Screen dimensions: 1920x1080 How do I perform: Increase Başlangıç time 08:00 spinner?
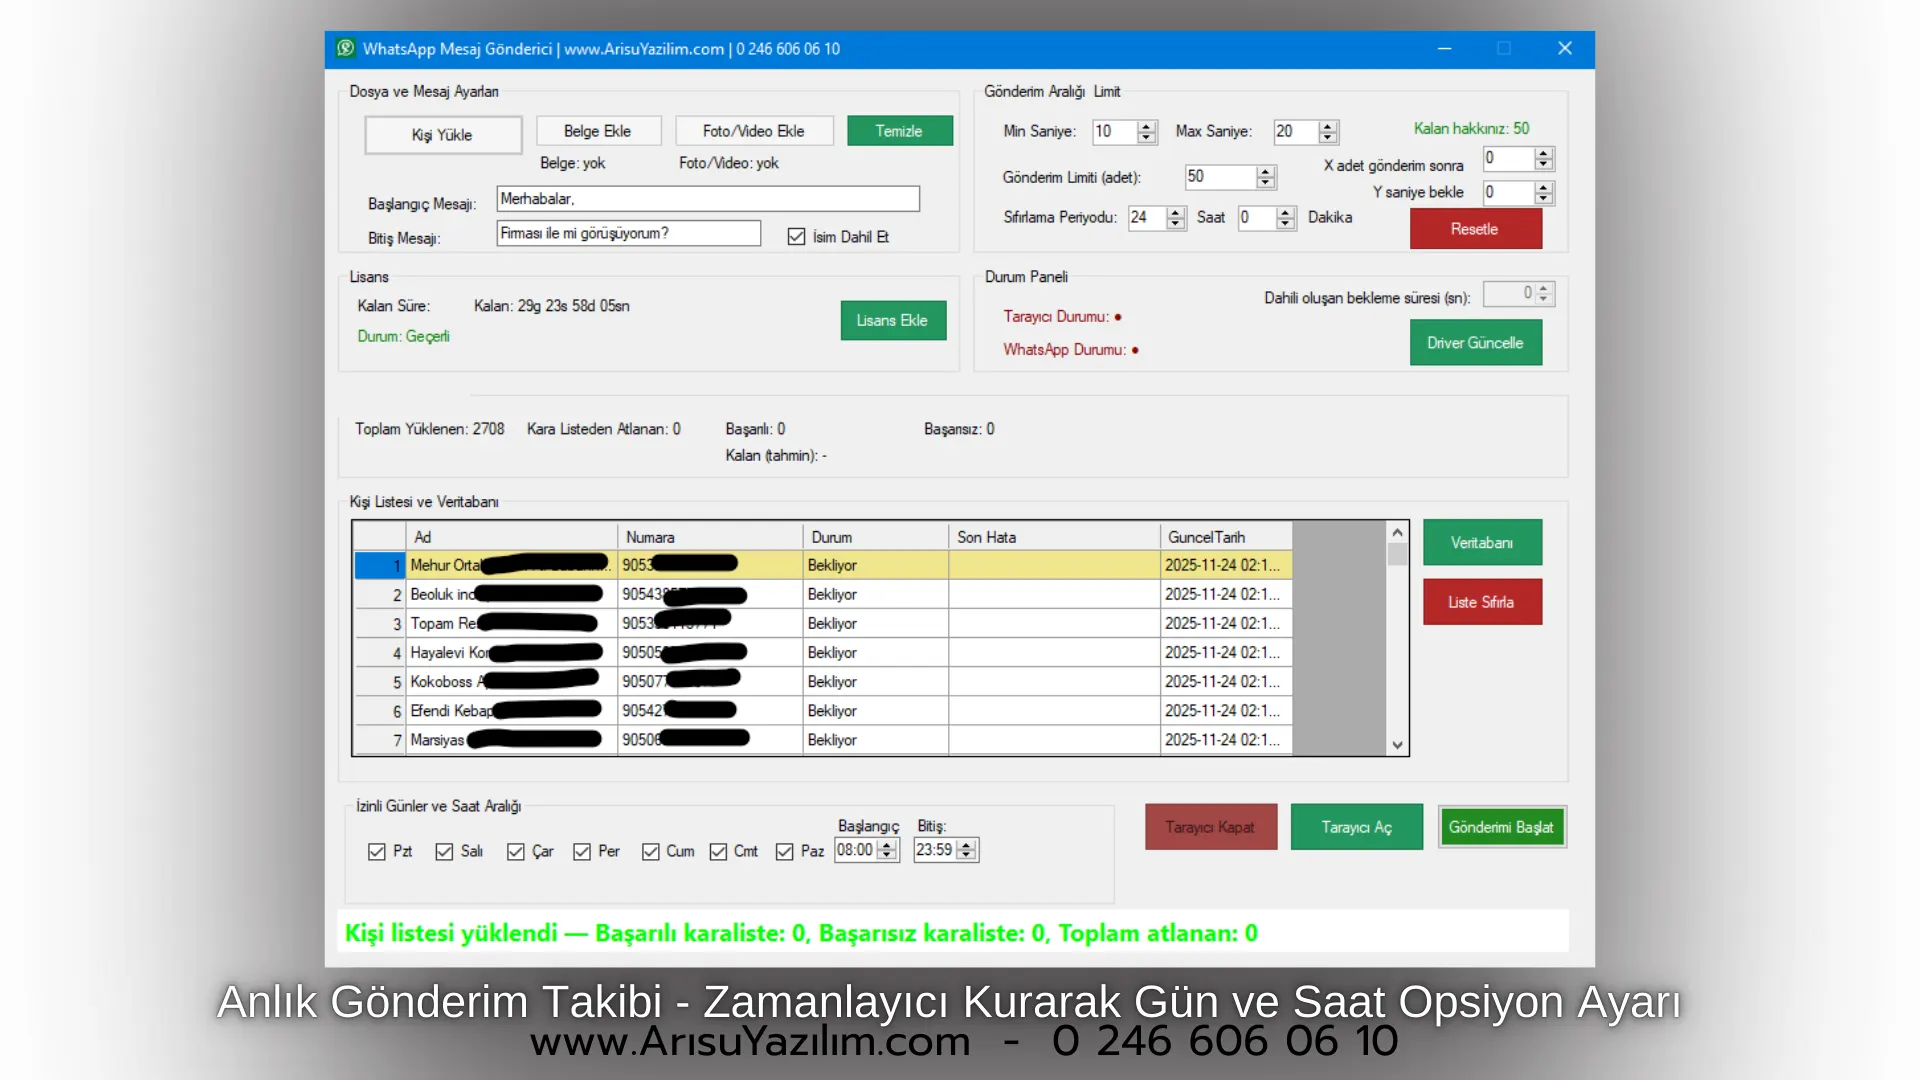pyautogui.click(x=887, y=846)
